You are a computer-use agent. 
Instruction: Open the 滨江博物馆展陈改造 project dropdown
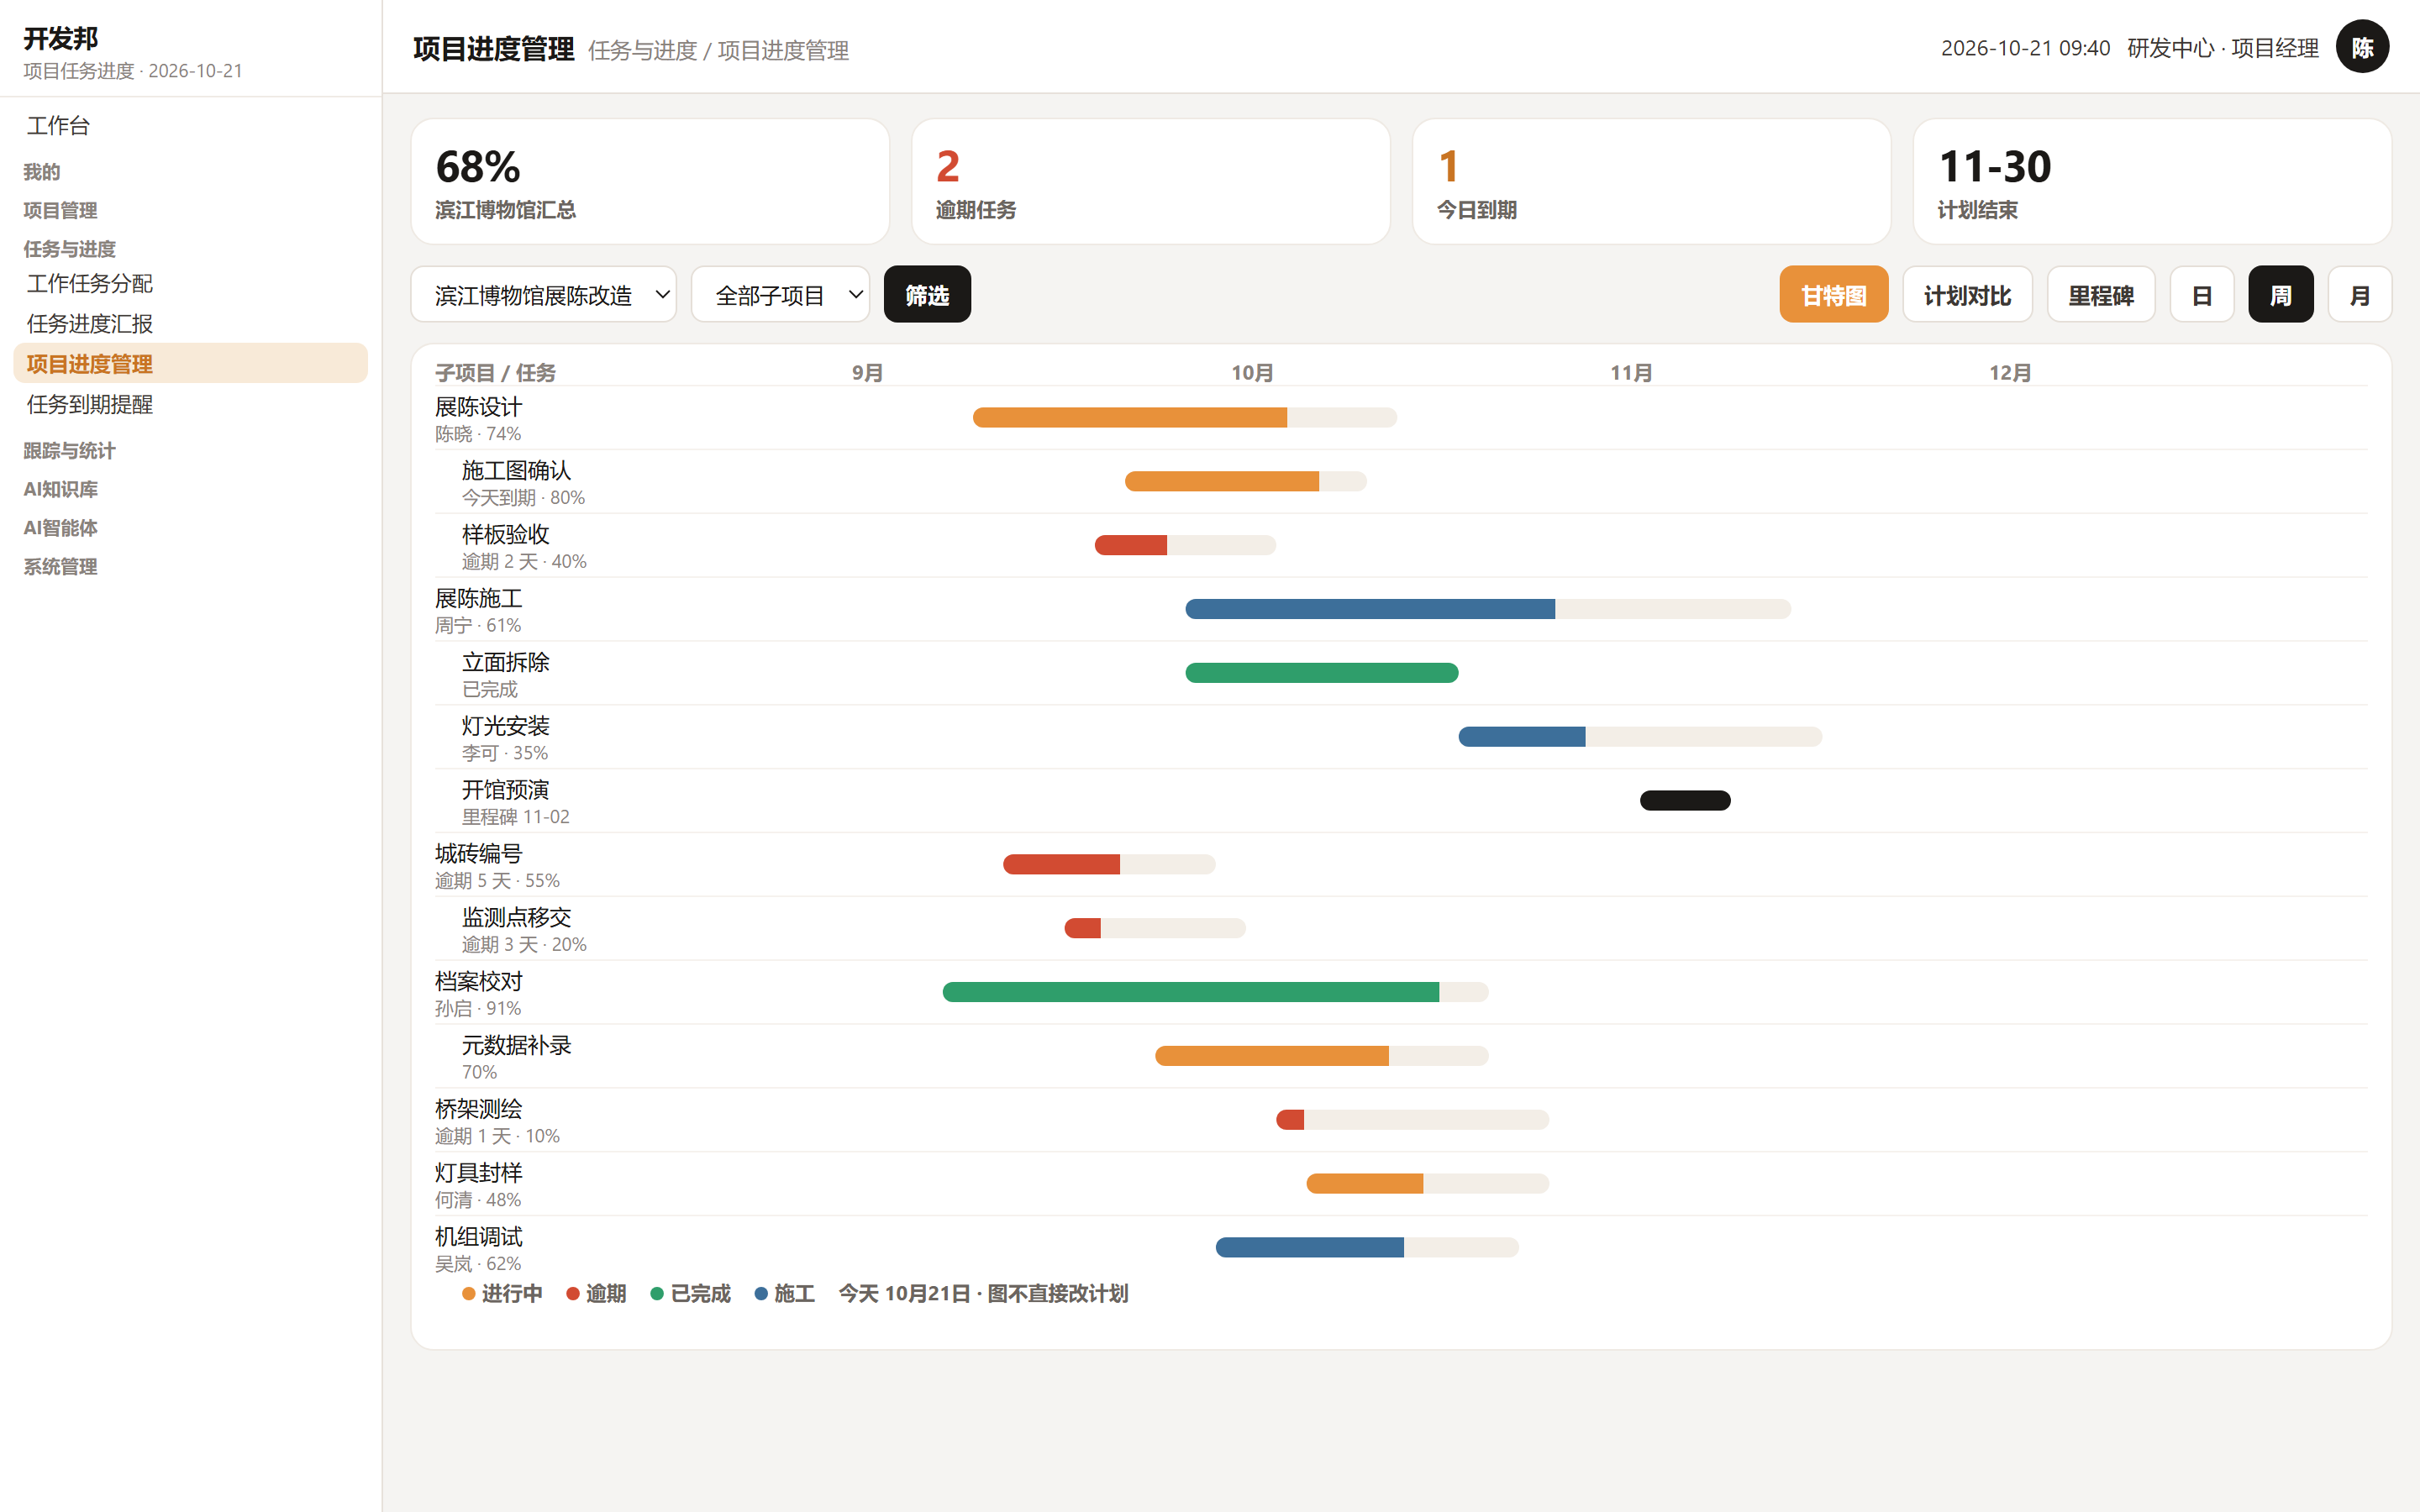(543, 295)
